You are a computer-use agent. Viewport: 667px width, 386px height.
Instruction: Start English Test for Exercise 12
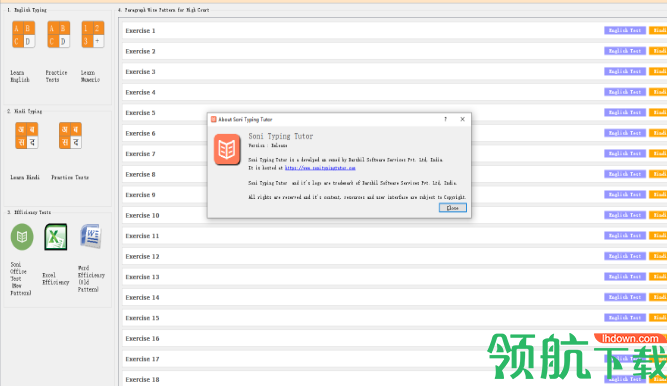click(625, 256)
